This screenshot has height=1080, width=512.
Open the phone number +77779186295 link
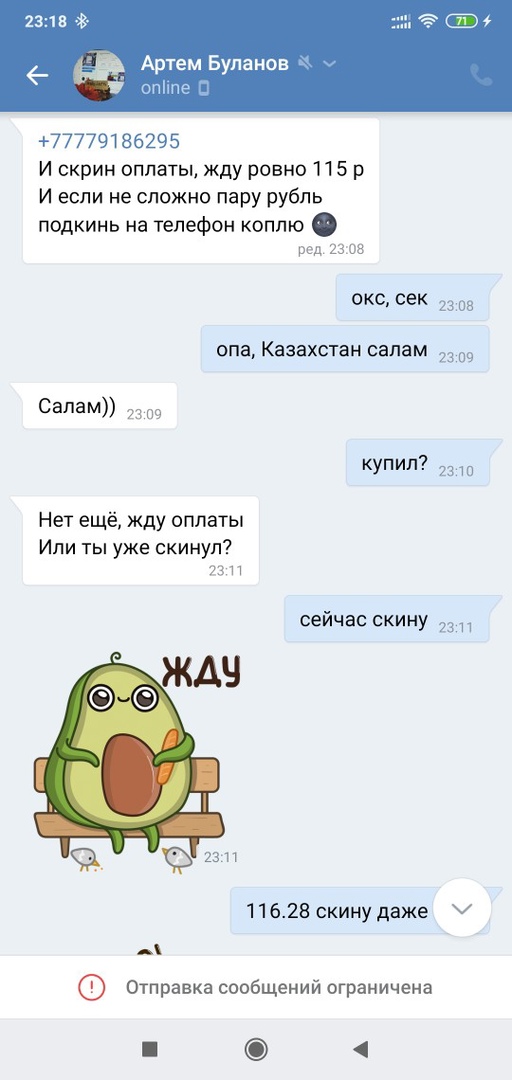point(109,141)
